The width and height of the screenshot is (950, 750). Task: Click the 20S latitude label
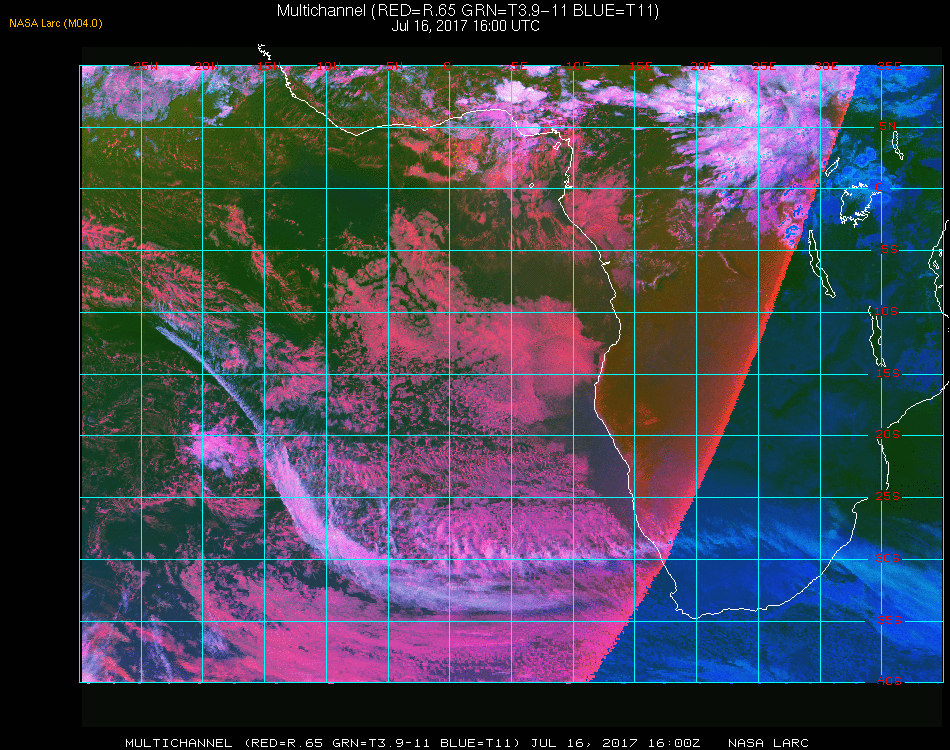point(888,434)
